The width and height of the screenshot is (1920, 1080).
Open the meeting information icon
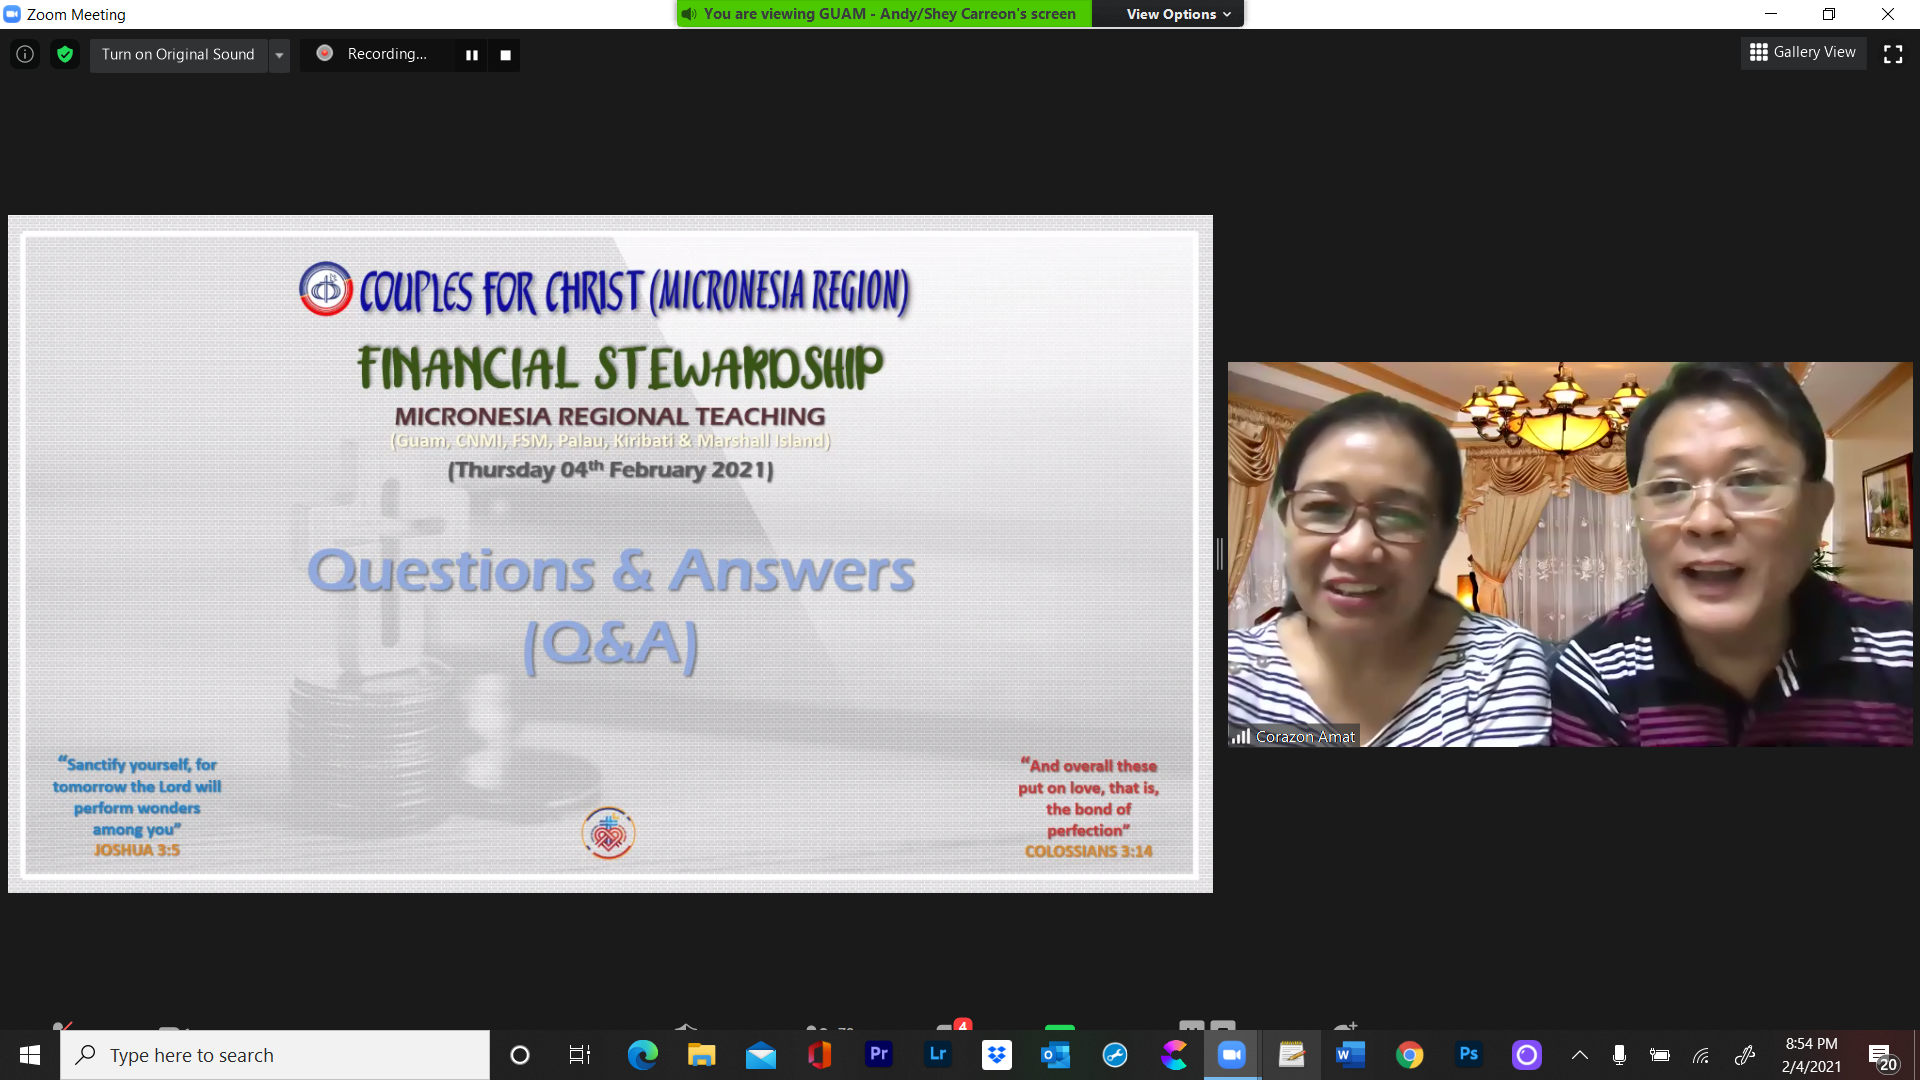pyautogui.click(x=25, y=54)
